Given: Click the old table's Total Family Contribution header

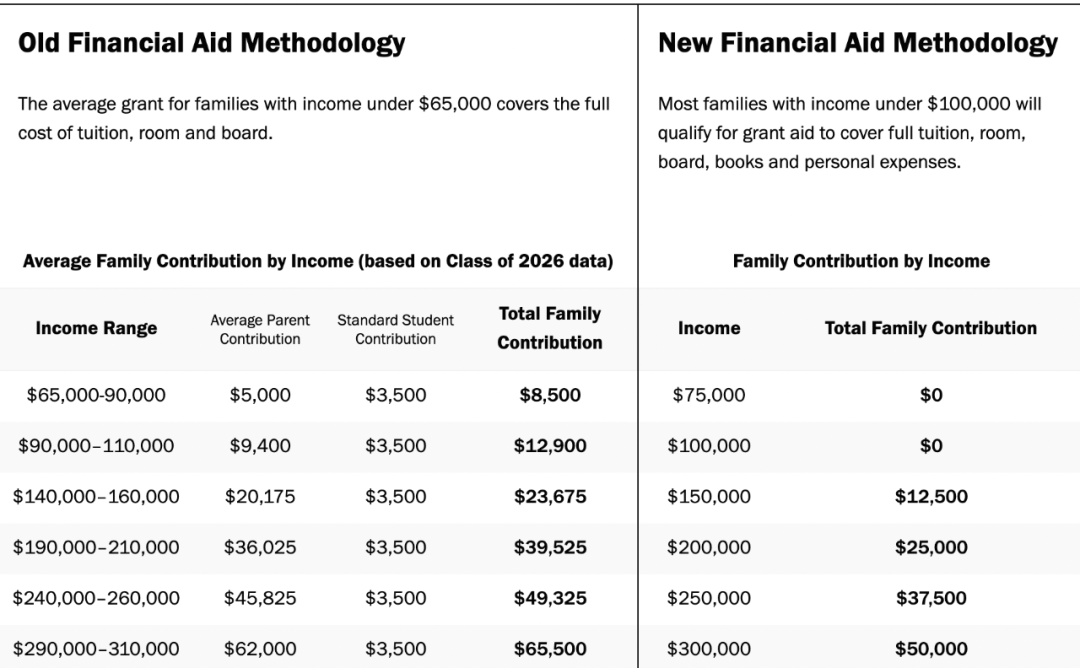Looking at the screenshot, I should (550, 328).
